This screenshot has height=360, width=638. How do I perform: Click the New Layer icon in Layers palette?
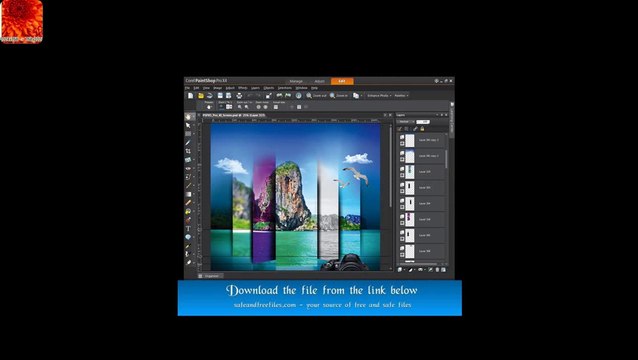pyautogui.click(x=400, y=270)
